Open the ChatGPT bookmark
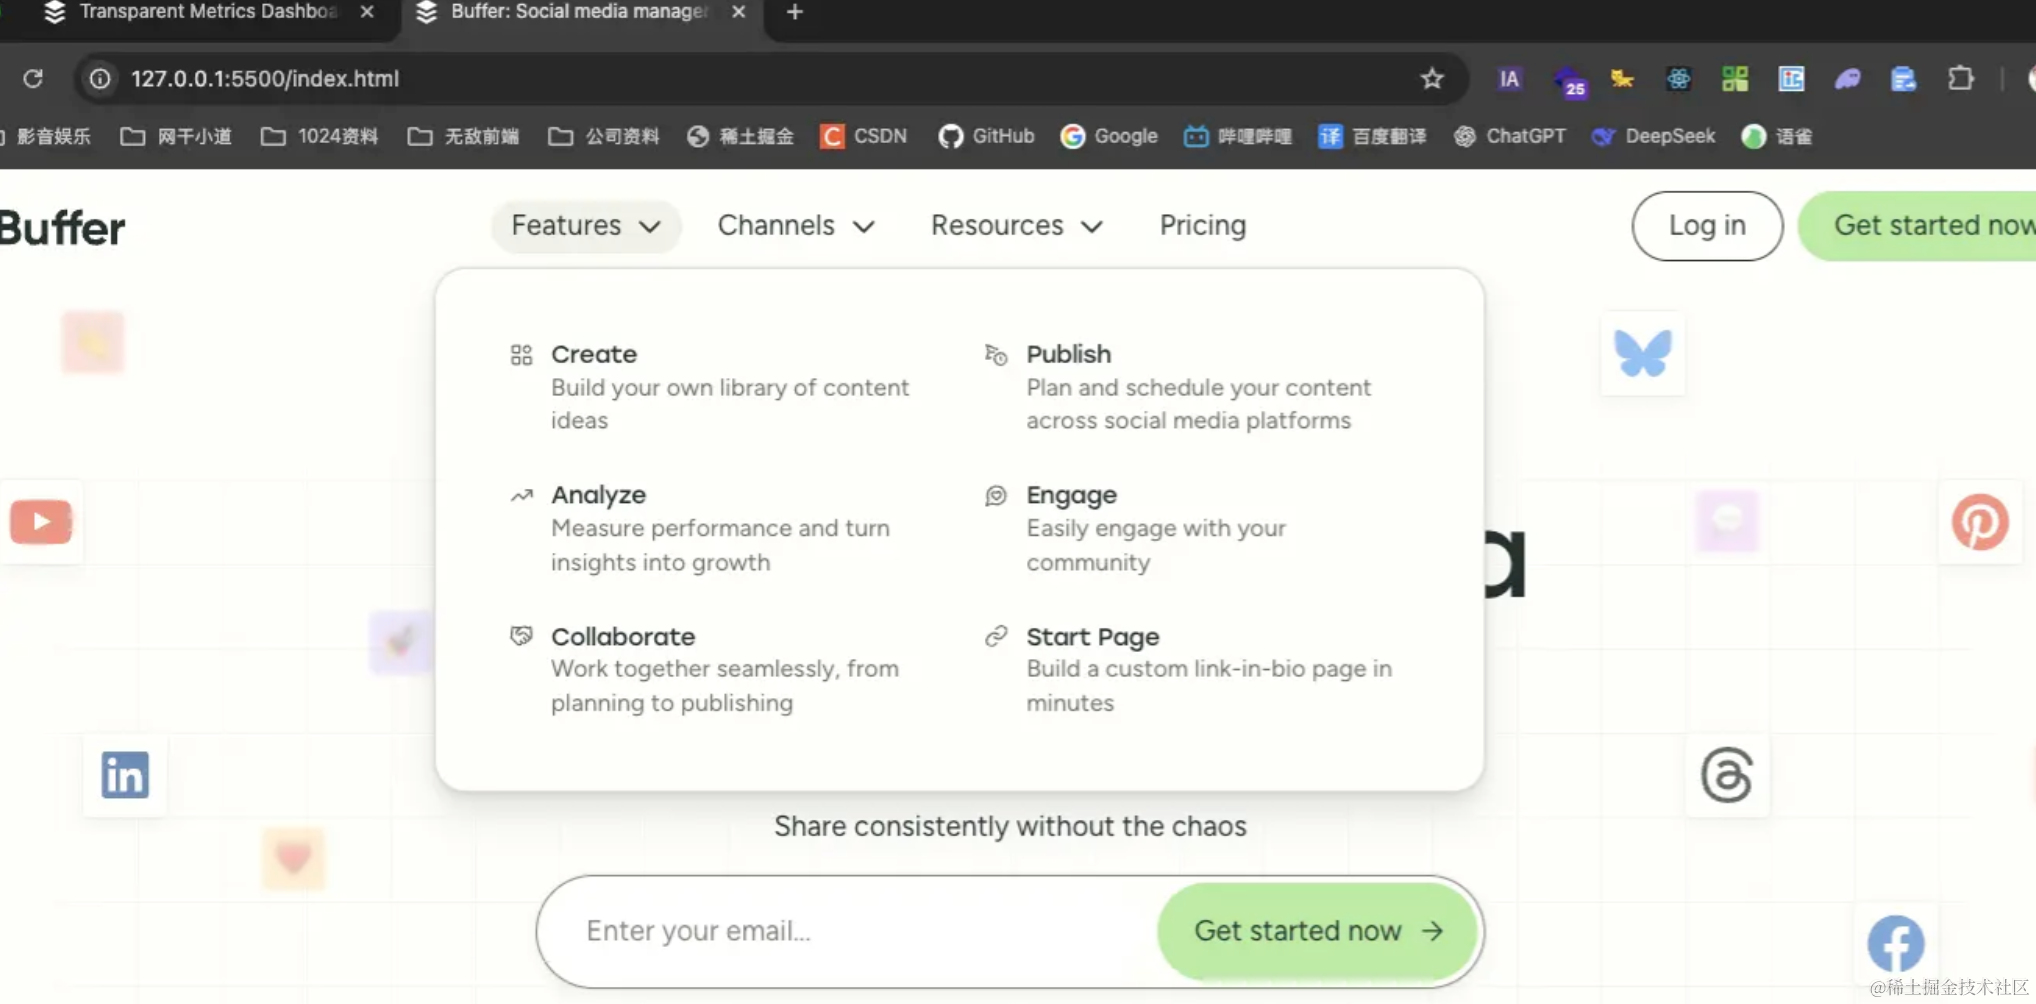 click(1509, 136)
